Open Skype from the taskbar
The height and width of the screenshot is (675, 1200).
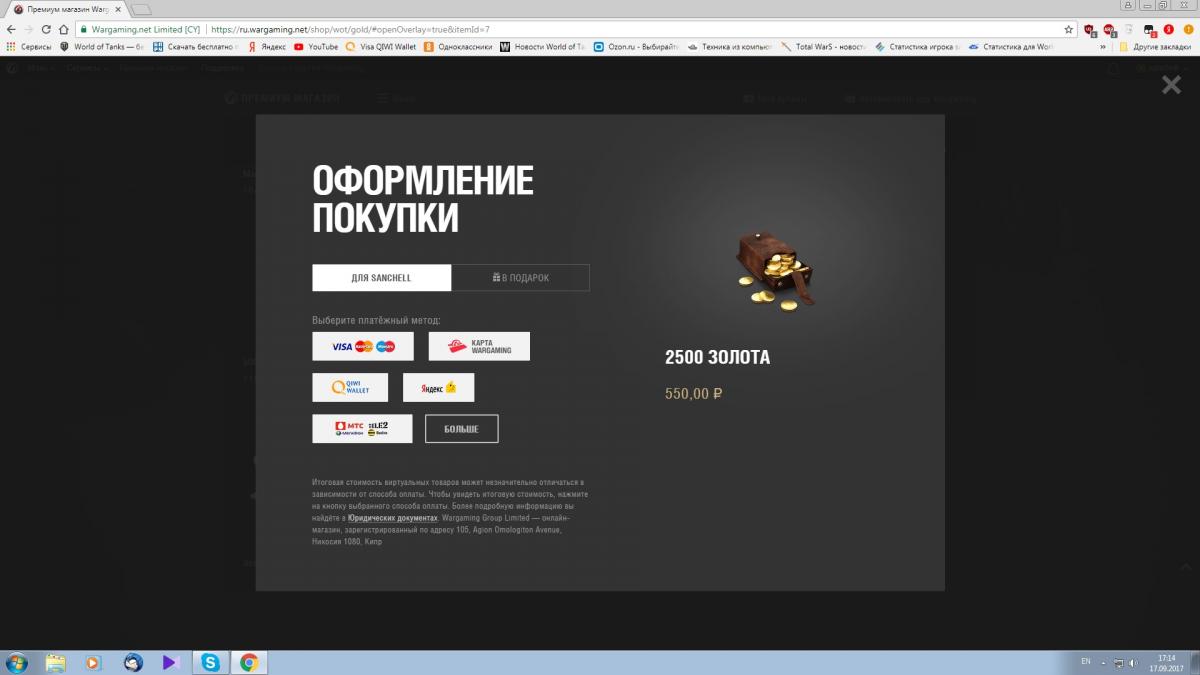(x=210, y=662)
